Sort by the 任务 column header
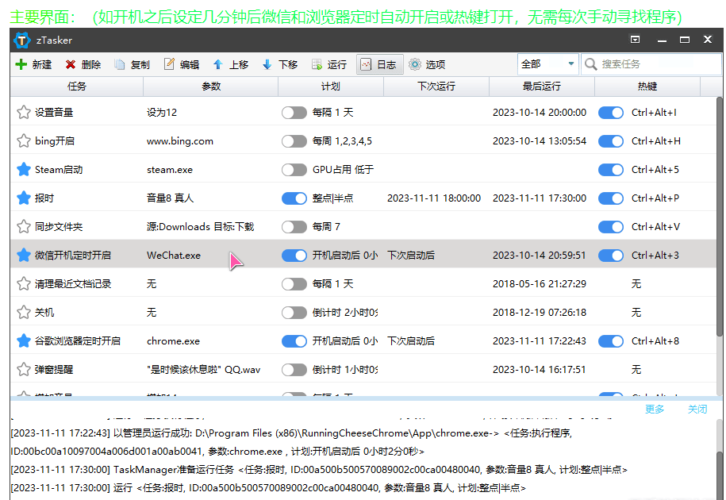Image resolution: width=726 pixels, height=500 pixels. click(x=77, y=87)
